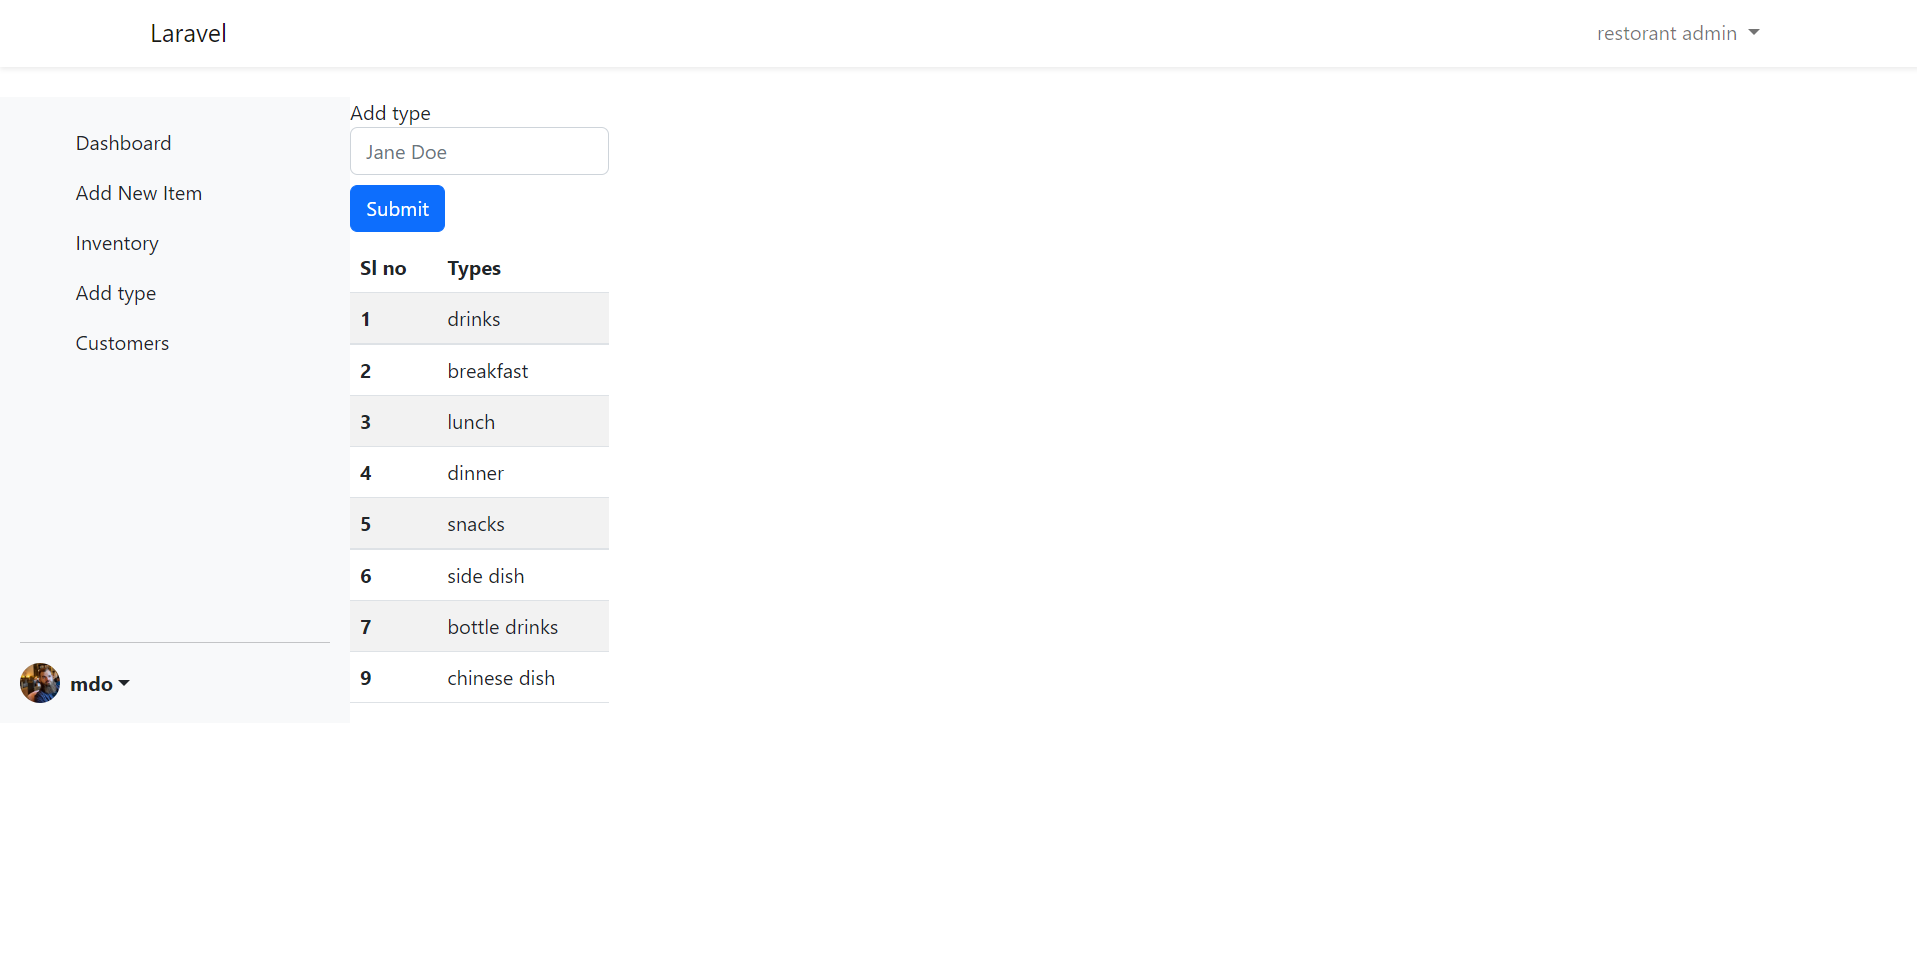The height and width of the screenshot is (961, 1917).
Task: Open Add New Item page
Action: click(138, 193)
